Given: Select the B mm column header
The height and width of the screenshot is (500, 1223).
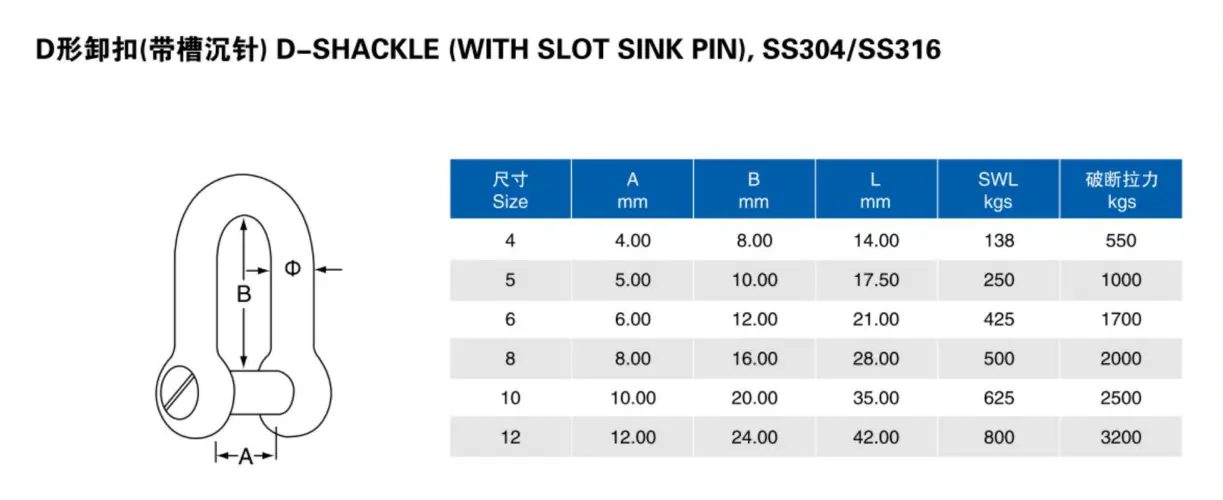Looking at the screenshot, I should (754, 190).
